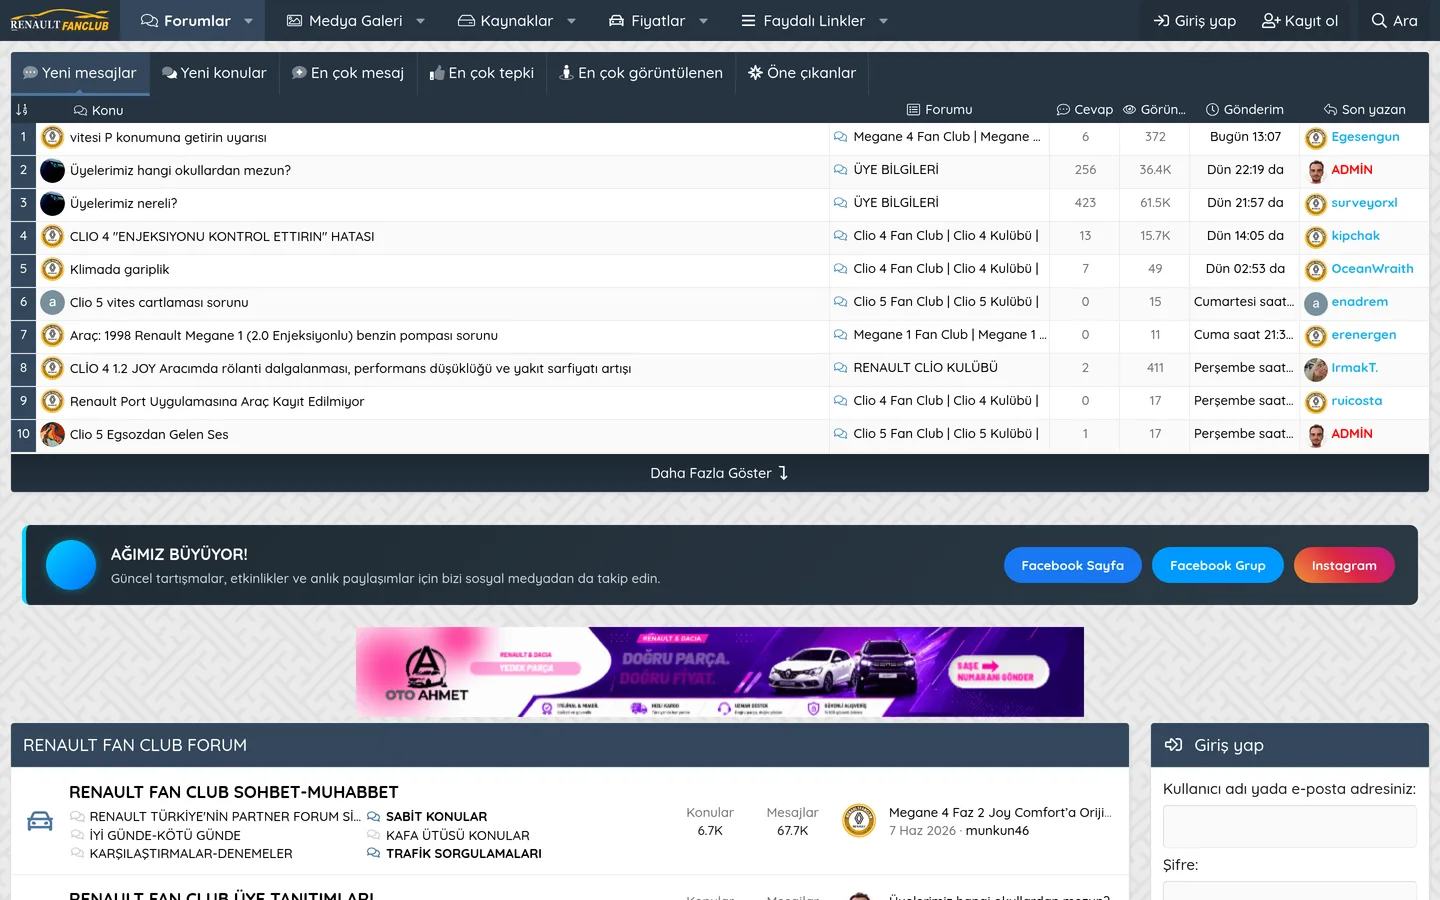Click the forum icon beside RENAULT CLİO KULÜBÜ
Image resolution: width=1440 pixels, height=900 pixels.
[x=841, y=368]
